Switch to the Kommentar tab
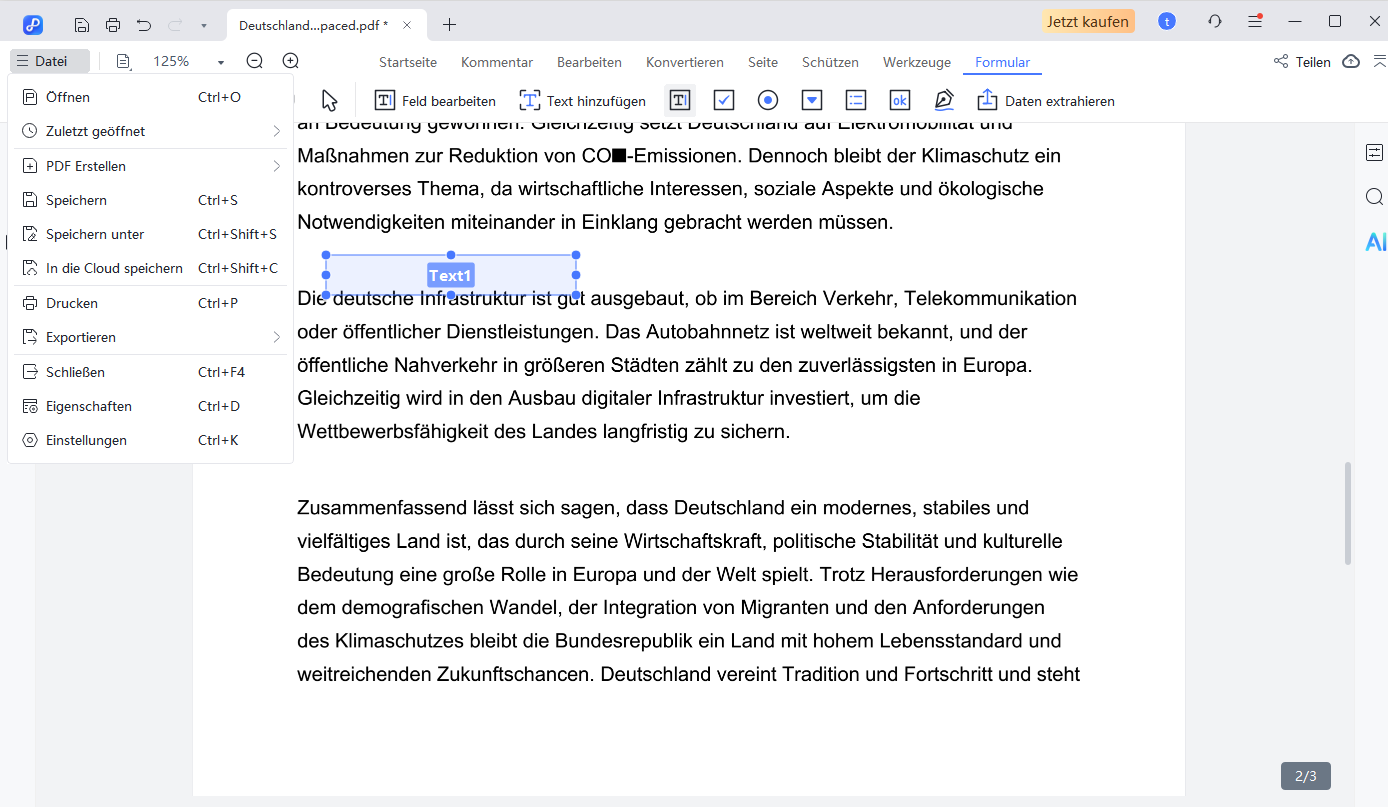 (x=497, y=62)
